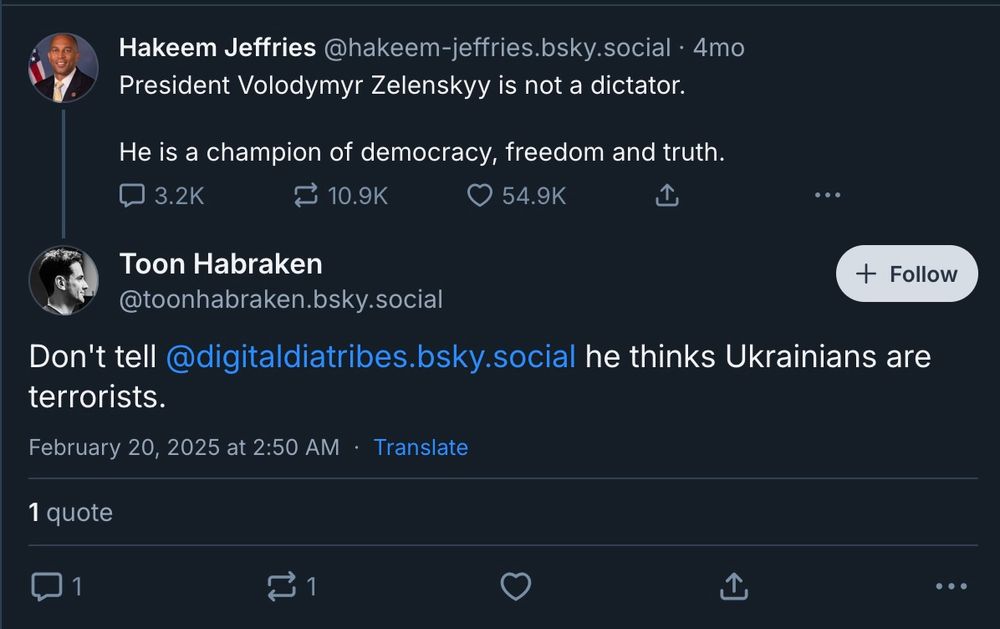The width and height of the screenshot is (1000, 629).
Task: Translate Toon Habraken's post
Action: 420,447
